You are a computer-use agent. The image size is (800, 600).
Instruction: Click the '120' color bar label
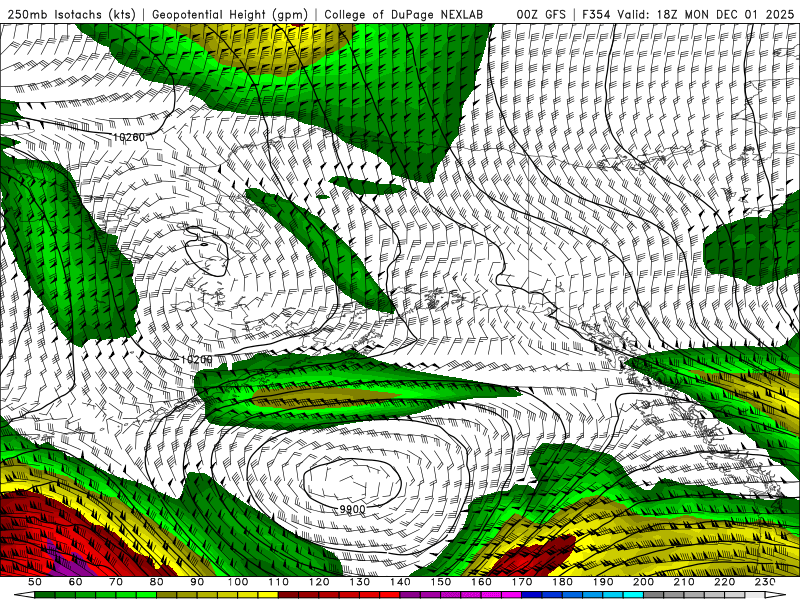(319, 582)
